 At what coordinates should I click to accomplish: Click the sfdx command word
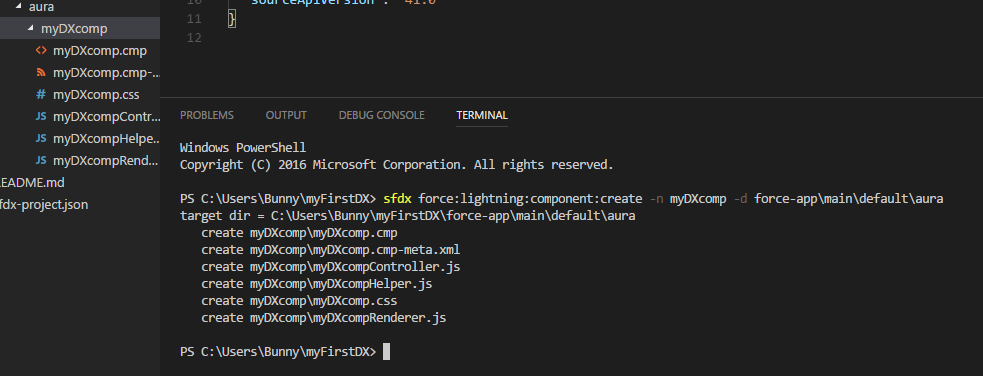click(x=397, y=199)
